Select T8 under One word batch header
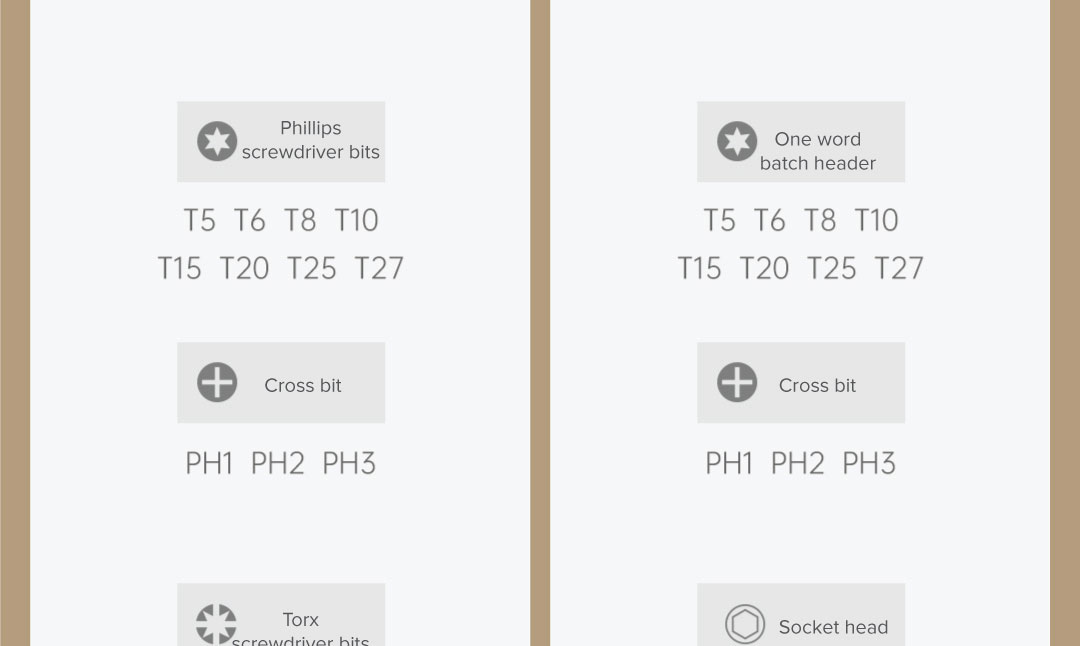This screenshot has height=646, width=1080. [820, 220]
